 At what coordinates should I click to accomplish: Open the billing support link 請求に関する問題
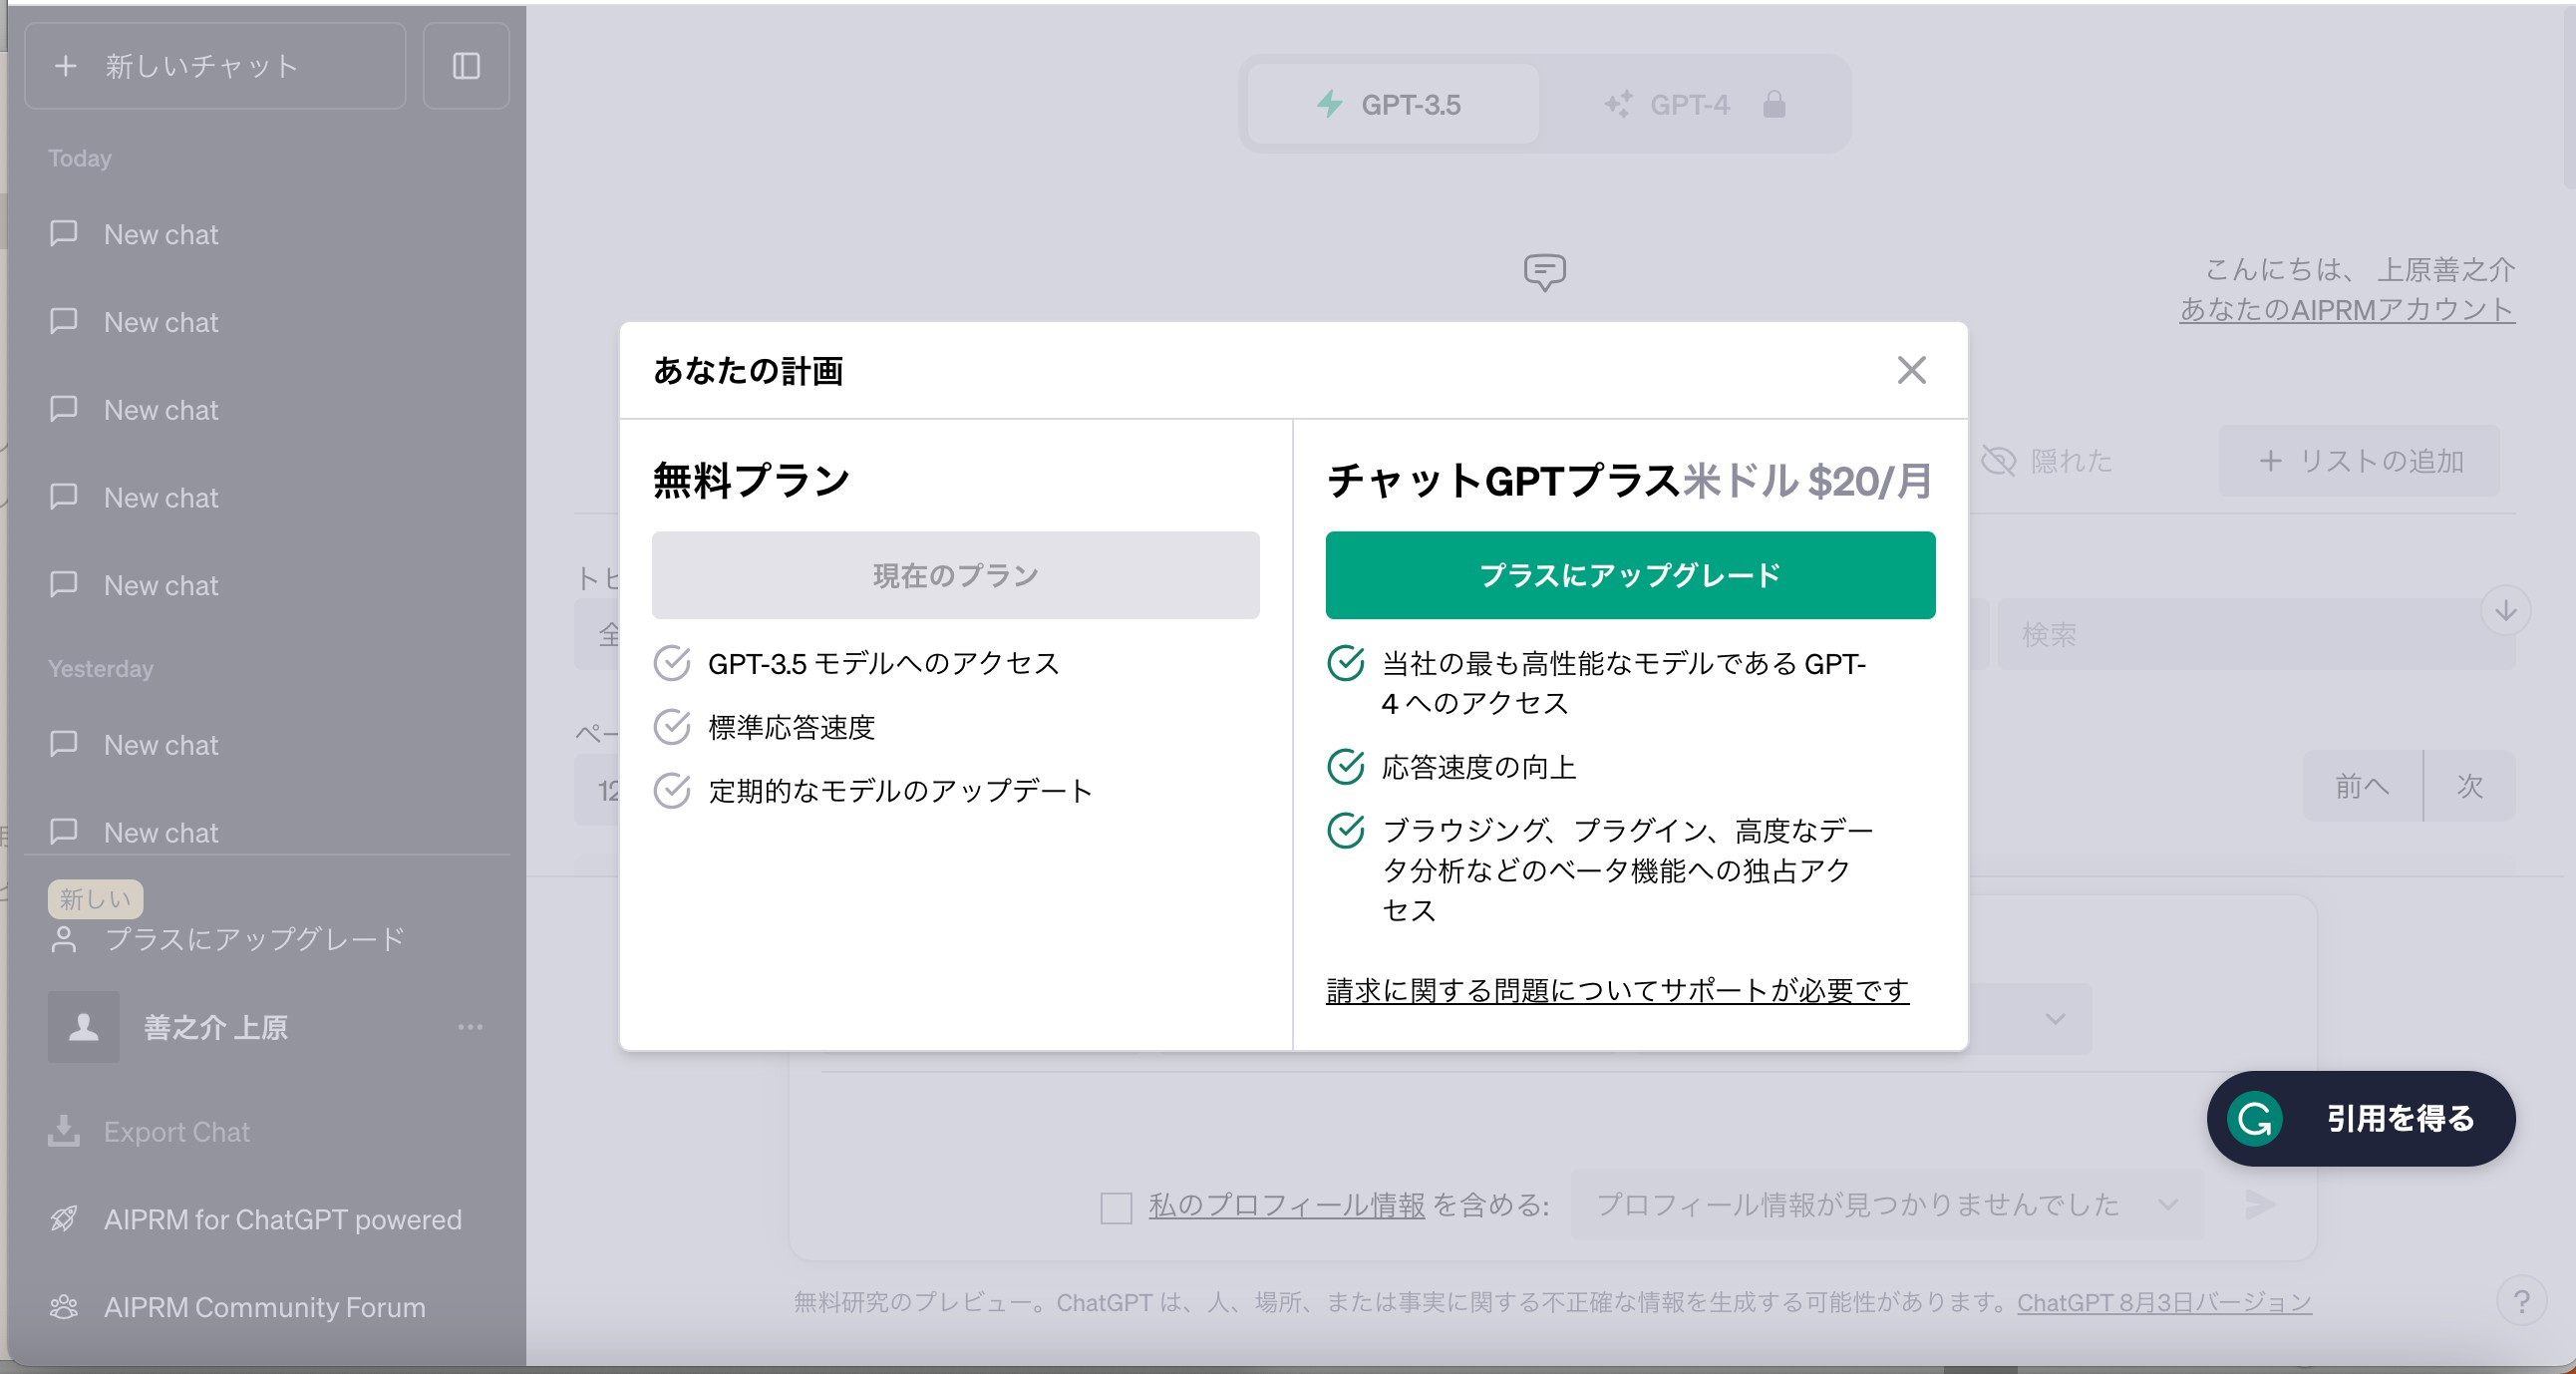tap(1617, 990)
